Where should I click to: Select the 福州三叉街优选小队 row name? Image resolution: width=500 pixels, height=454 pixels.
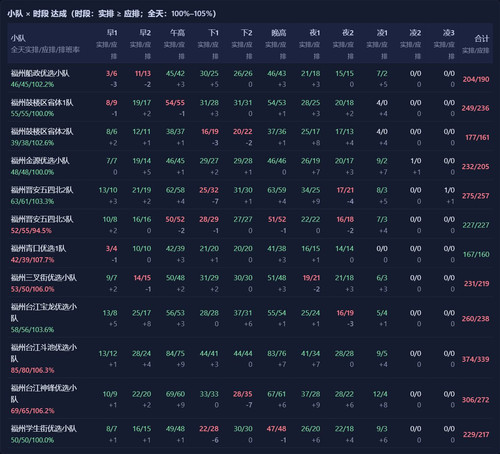tap(44, 278)
